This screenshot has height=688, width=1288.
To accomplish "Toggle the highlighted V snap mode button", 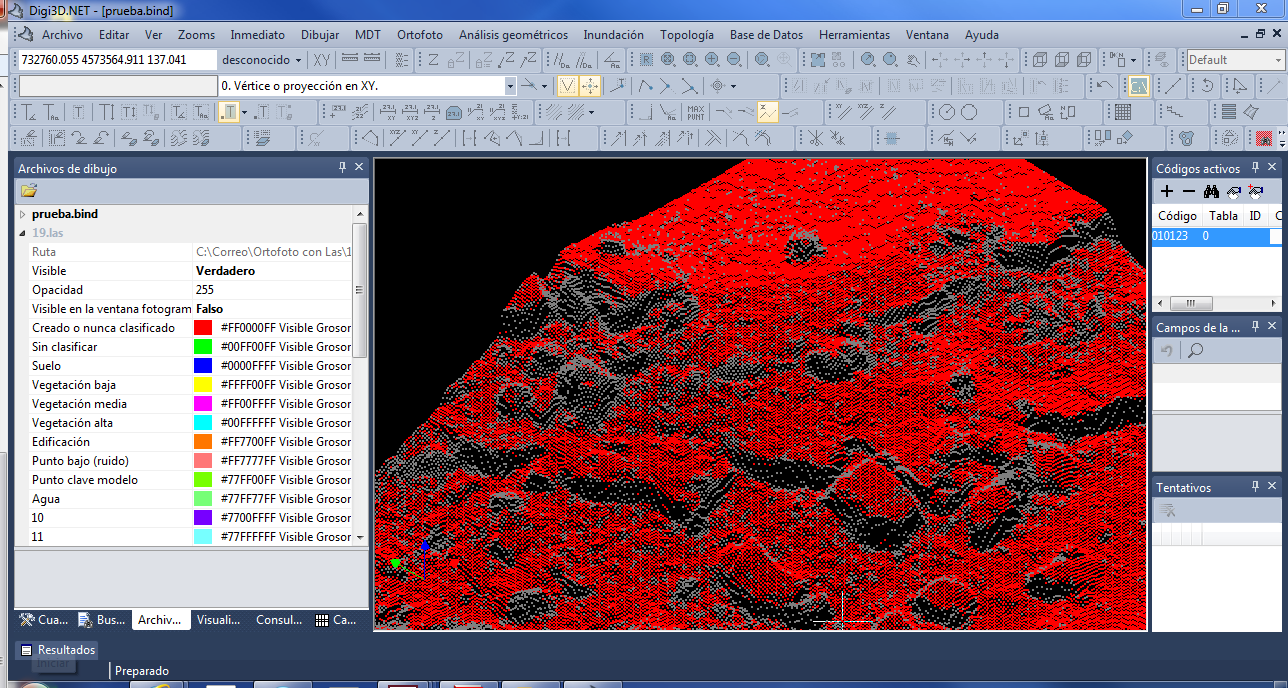I will pos(567,86).
